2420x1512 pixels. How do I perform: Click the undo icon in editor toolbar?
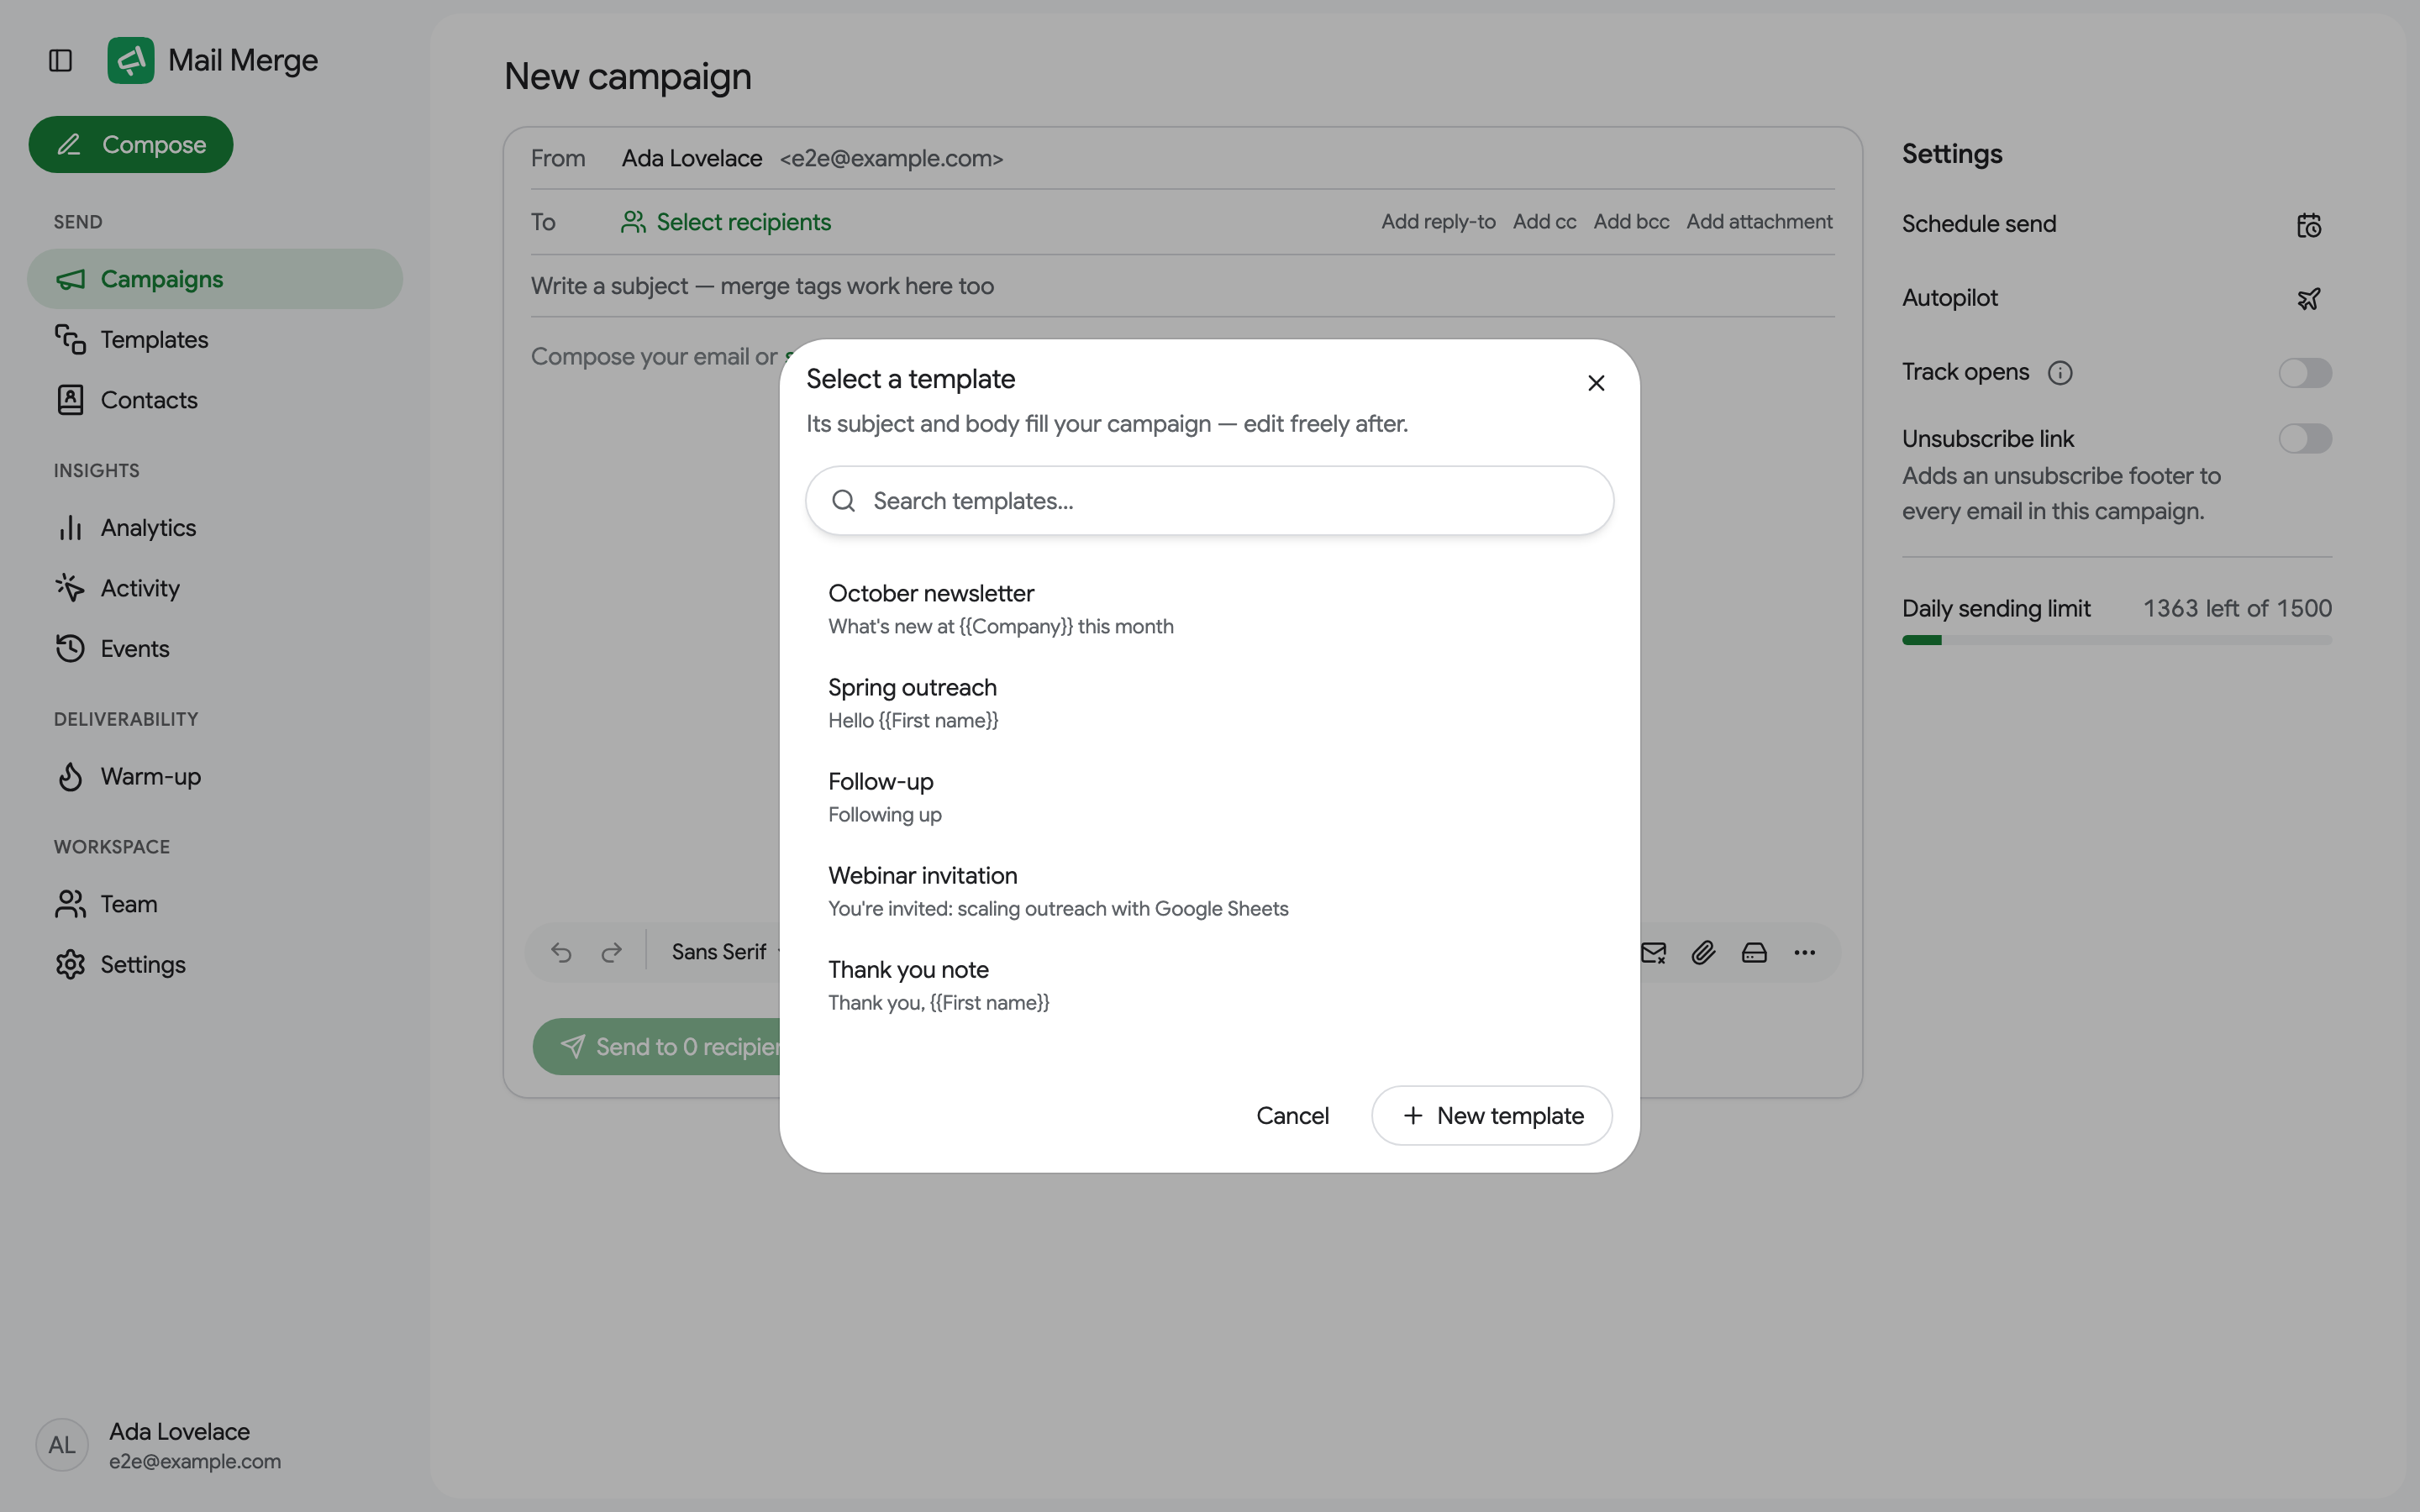(x=561, y=953)
